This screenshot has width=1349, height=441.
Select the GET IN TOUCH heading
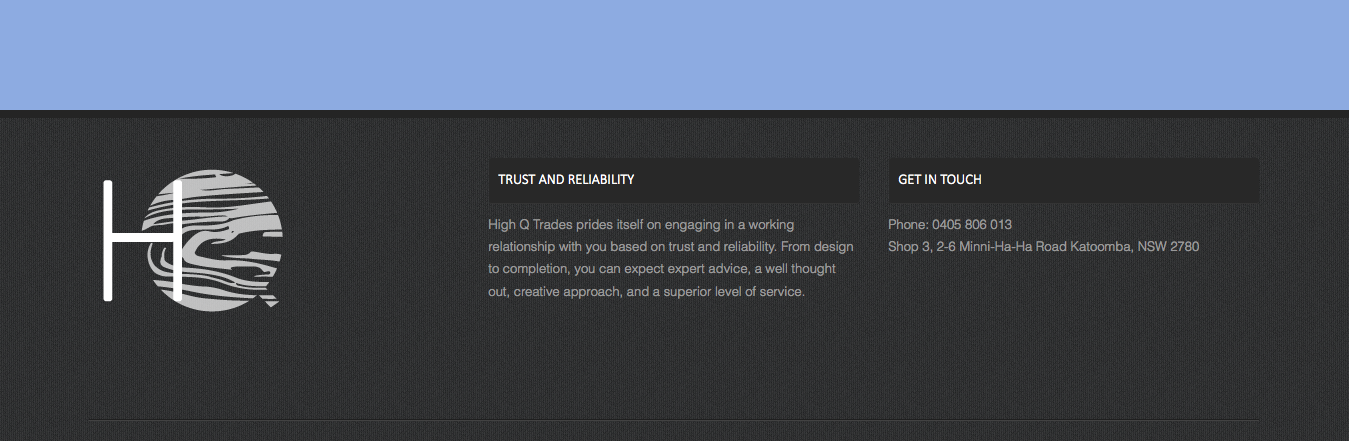point(940,180)
